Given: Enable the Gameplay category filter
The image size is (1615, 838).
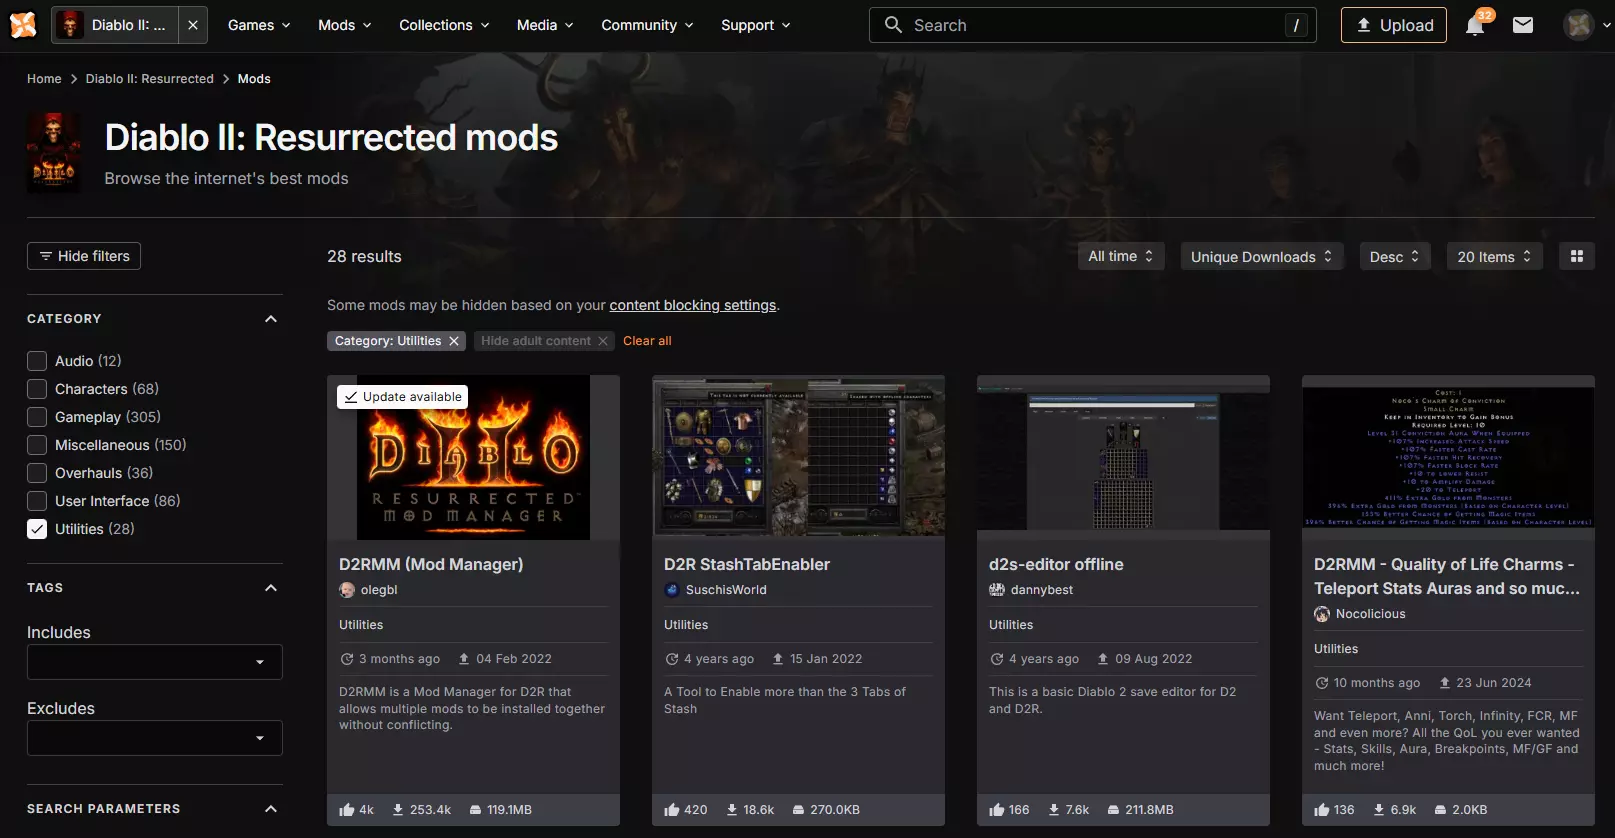Looking at the screenshot, I should (x=37, y=417).
